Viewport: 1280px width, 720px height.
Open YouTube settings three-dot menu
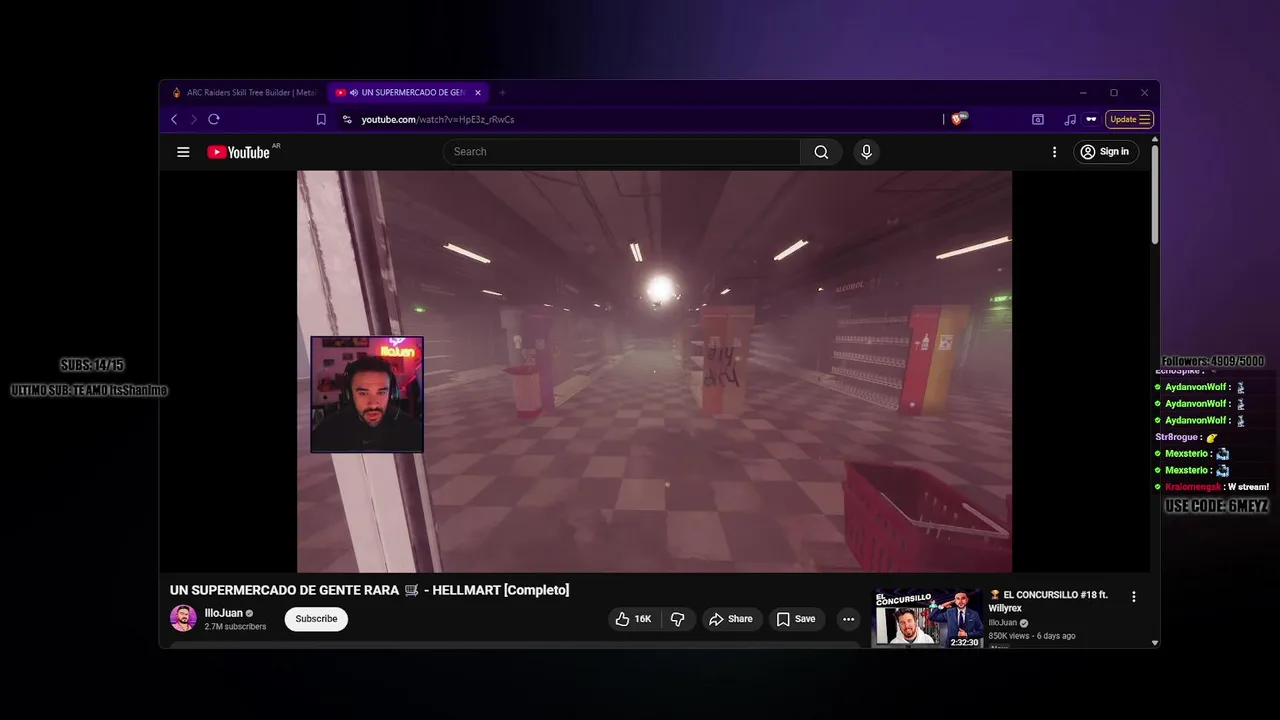pyautogui.click(x=1054, y=152)
